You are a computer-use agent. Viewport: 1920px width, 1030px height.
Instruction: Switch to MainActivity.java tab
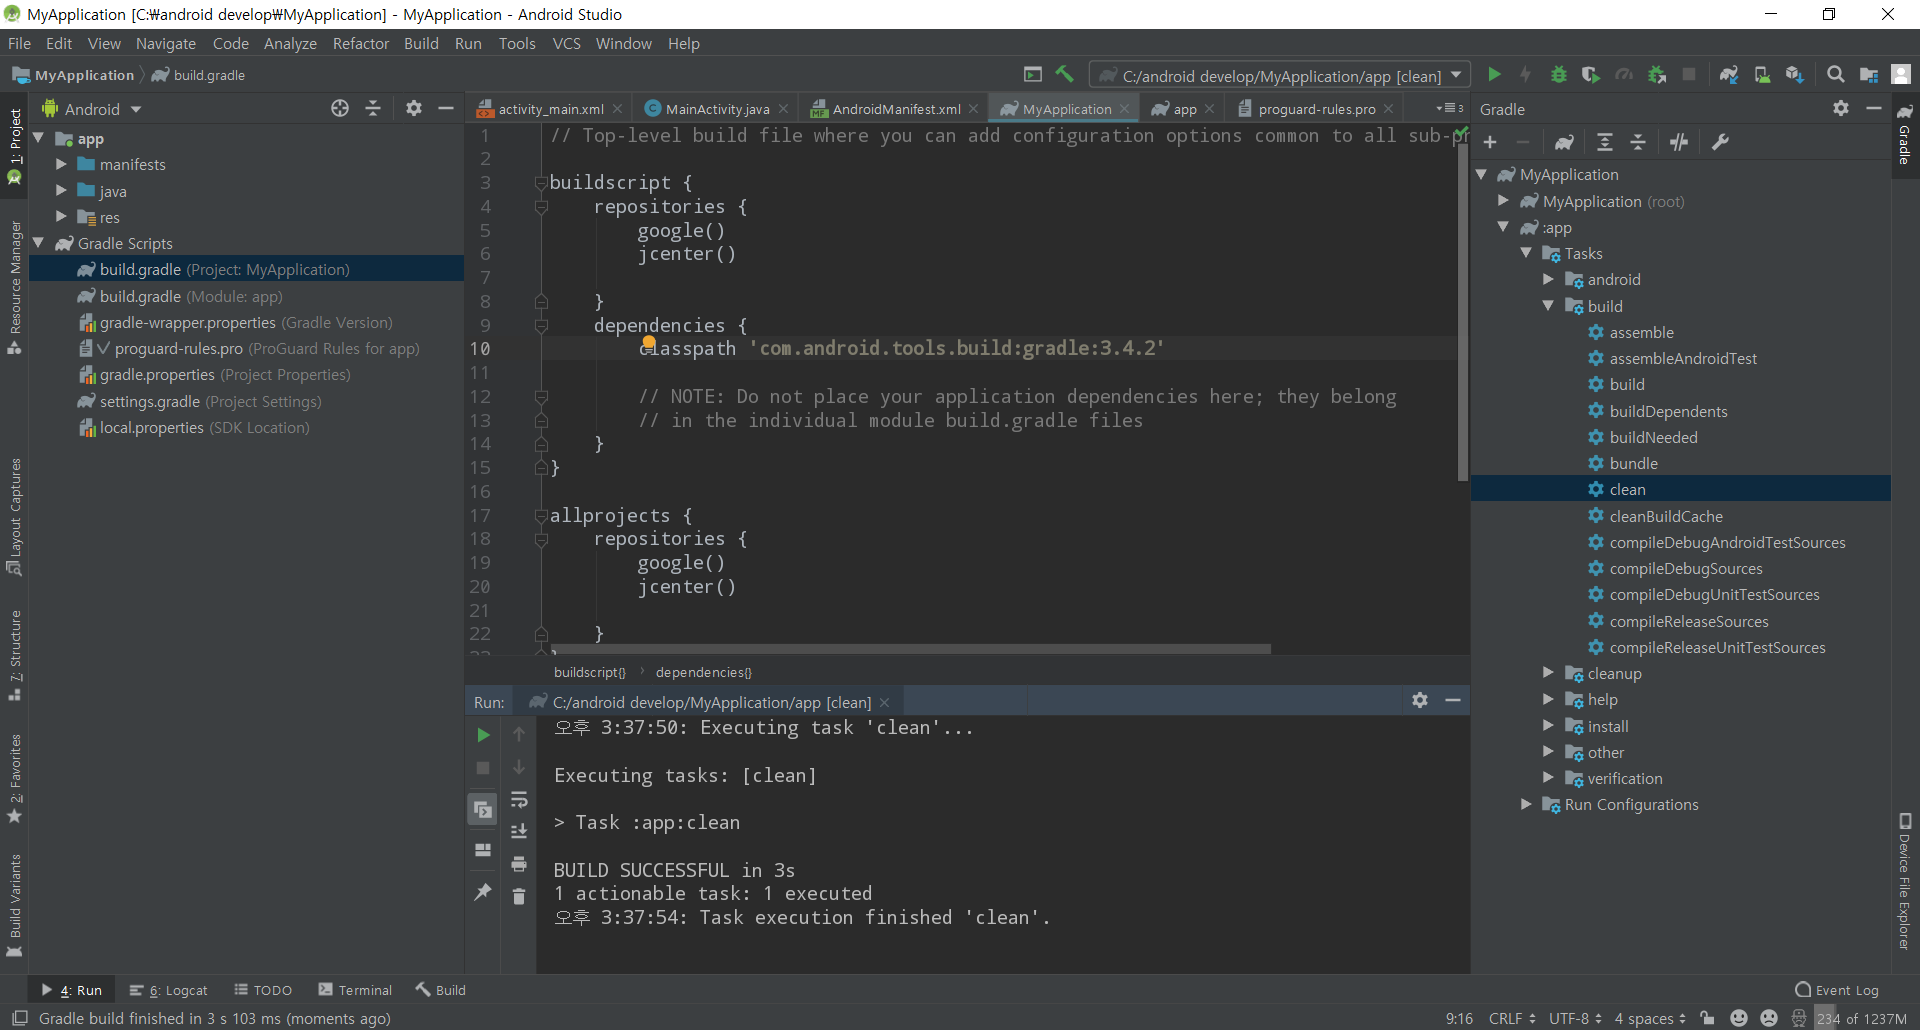(x=717, y=109)
